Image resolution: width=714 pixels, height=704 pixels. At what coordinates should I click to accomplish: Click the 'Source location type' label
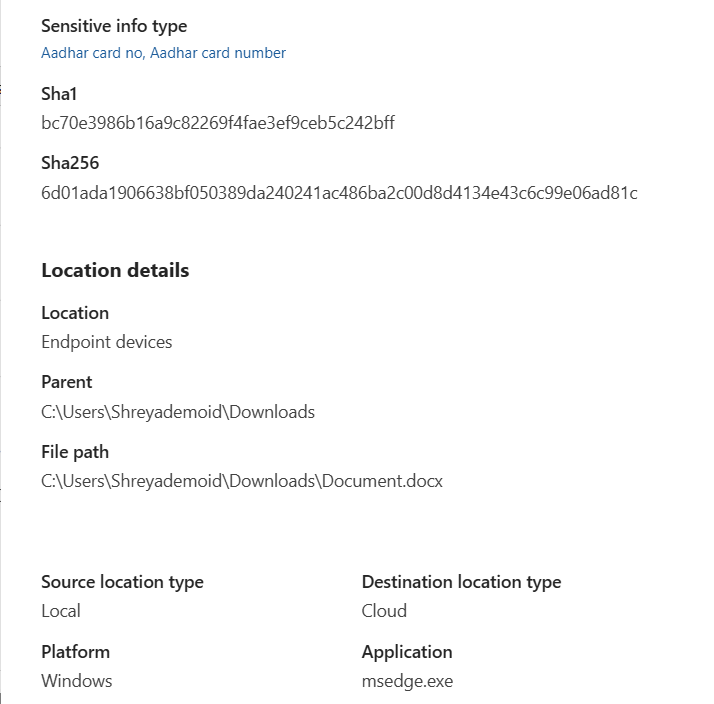122,582
